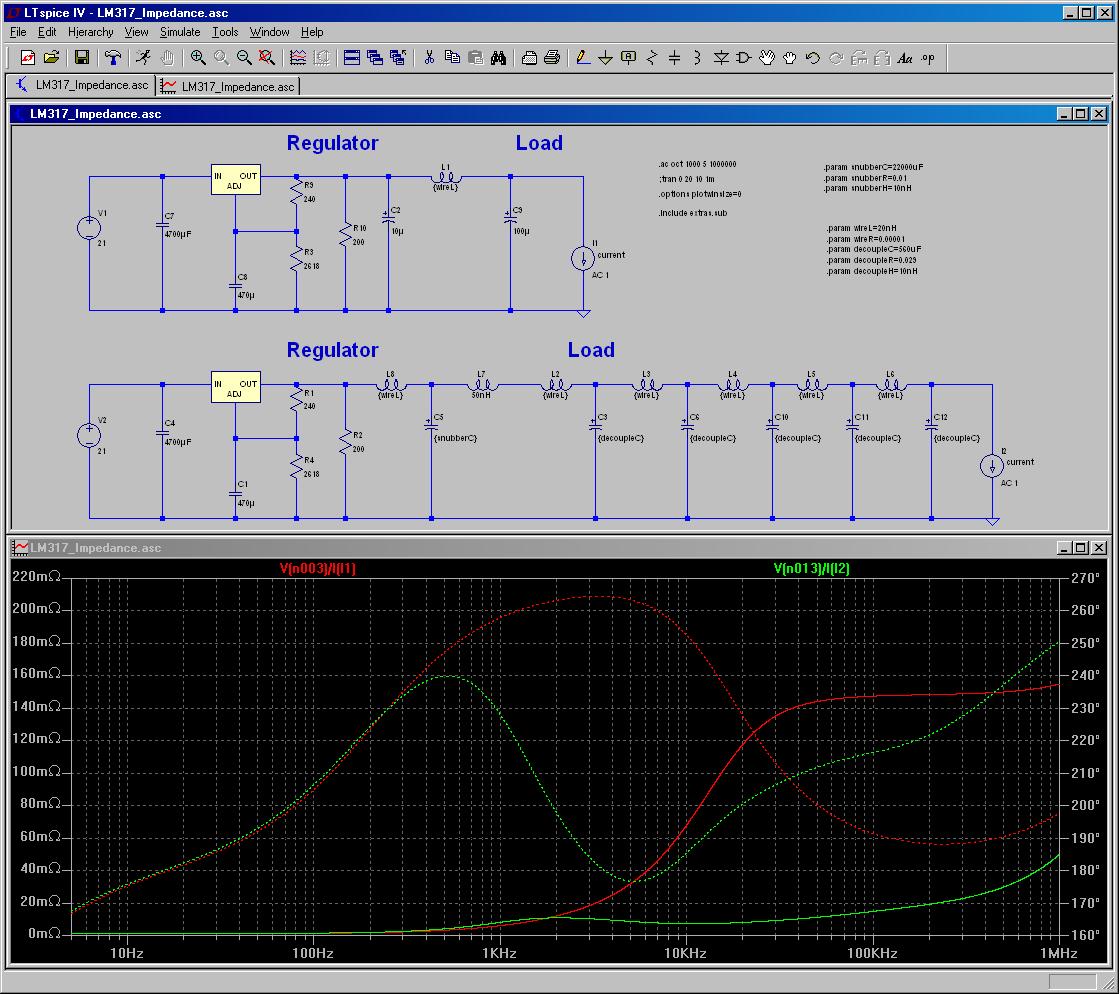Image resolution: width=1120 pixels, height=994 pixels.
Task: Click the Mirror component icon
Action: click(x=882, y=58)
